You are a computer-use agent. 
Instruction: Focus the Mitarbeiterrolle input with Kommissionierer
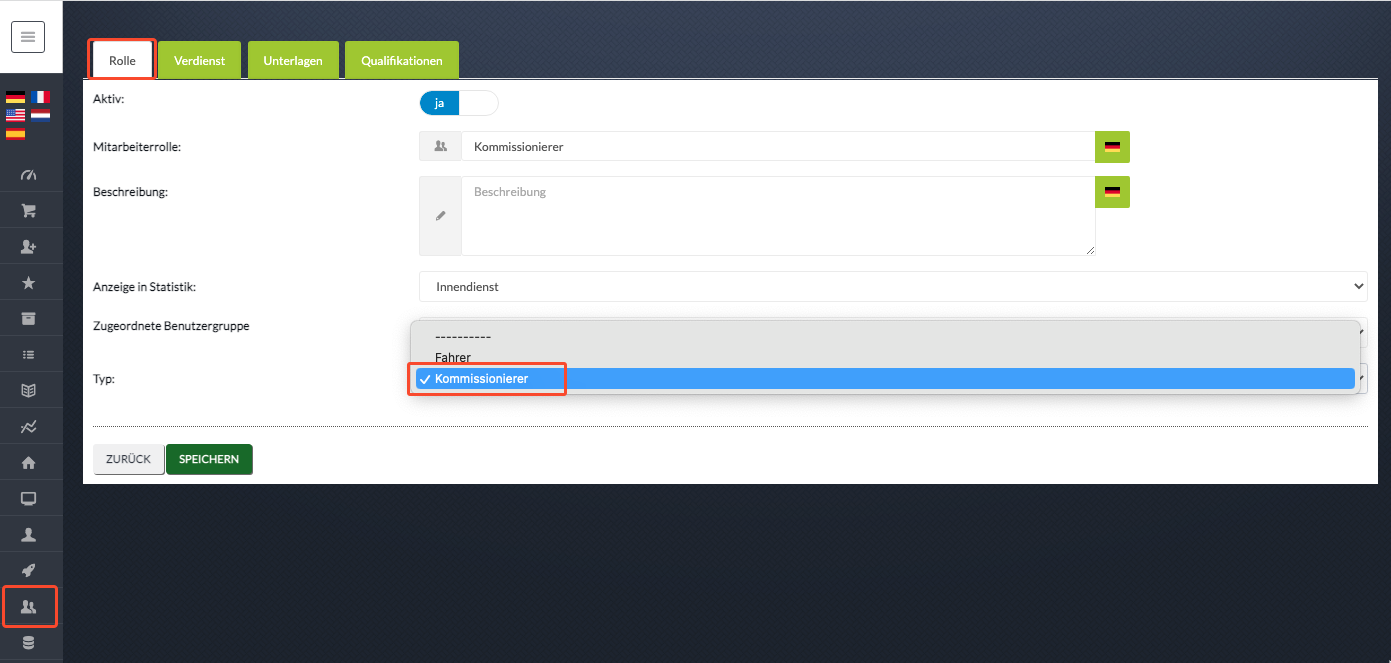778,147
